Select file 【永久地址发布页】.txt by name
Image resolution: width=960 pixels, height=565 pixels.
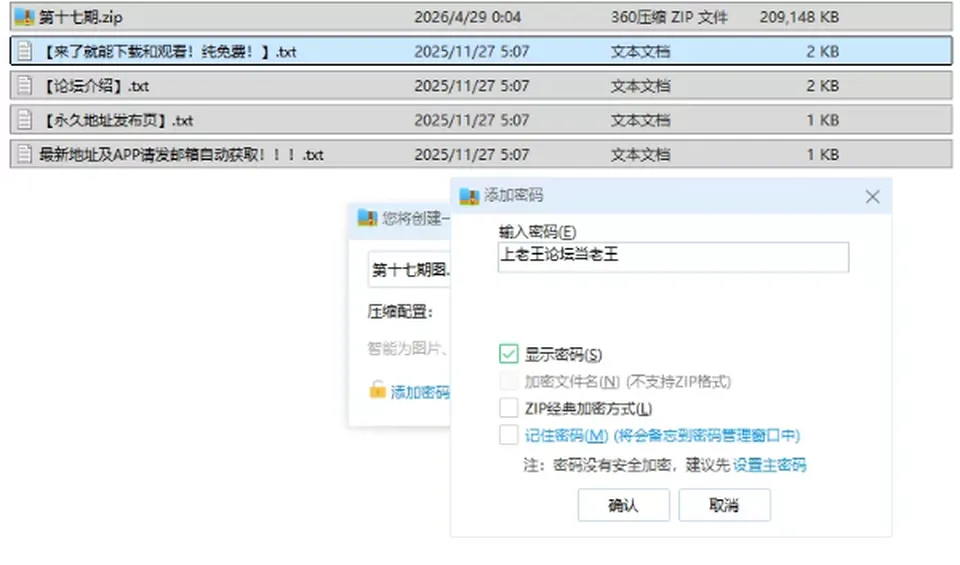click(118, 120)
